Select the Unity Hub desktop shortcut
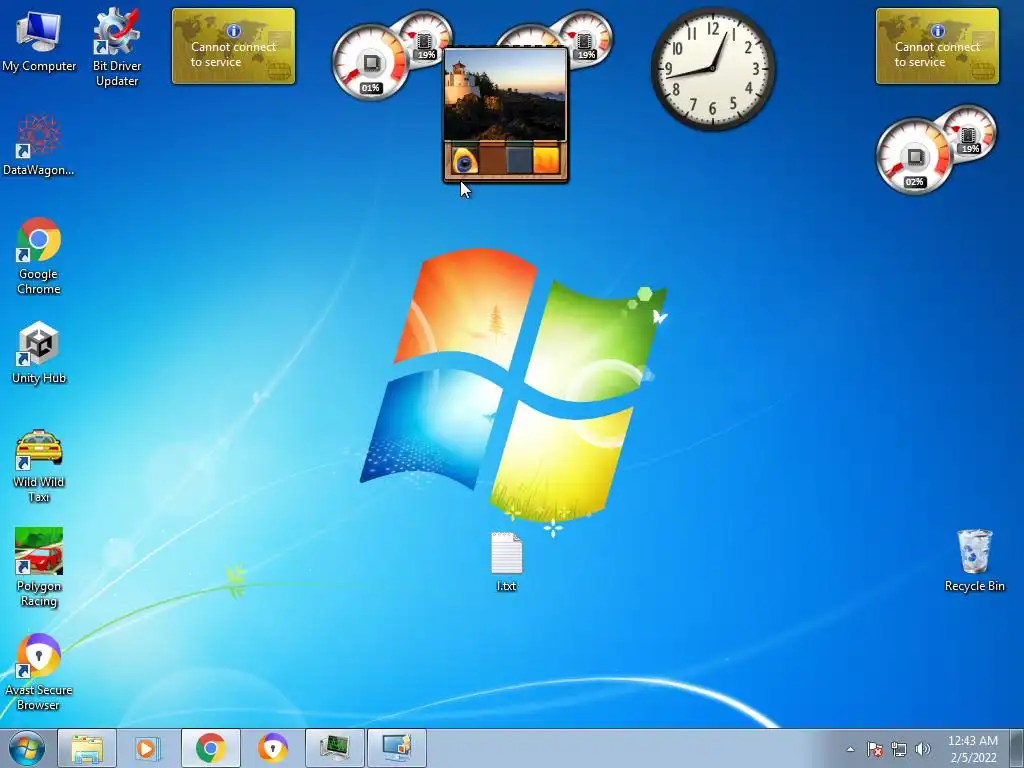 tap(39, 352)
